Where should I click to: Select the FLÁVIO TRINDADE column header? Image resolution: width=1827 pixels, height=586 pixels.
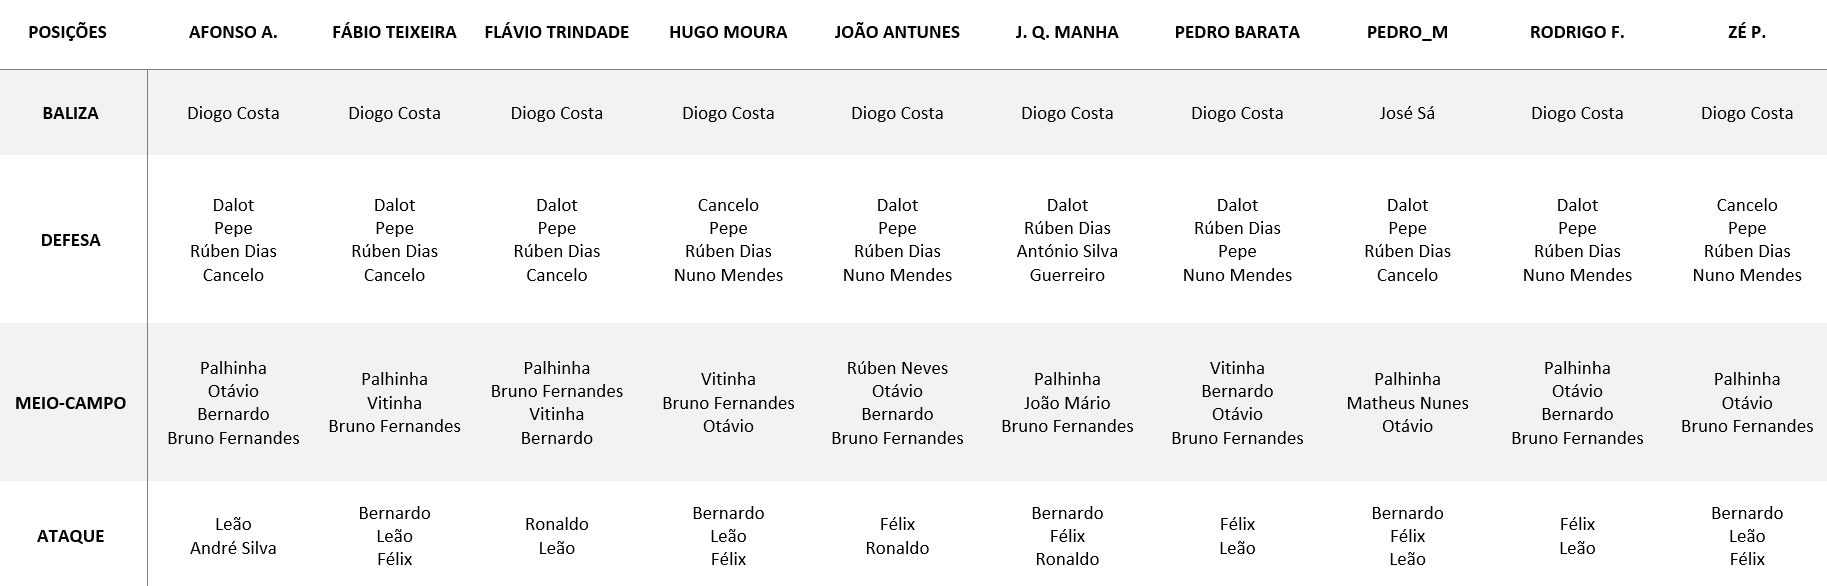[x=556, y=32]
